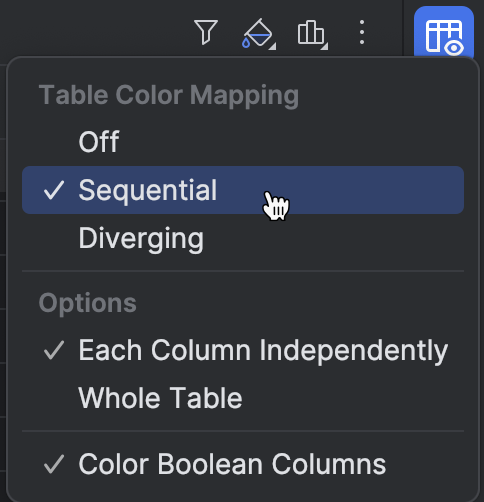This screenshot has width=484, height=502.
Task: Click the blue table view icon
Action: pyautogui.click(x=444, y=33)
